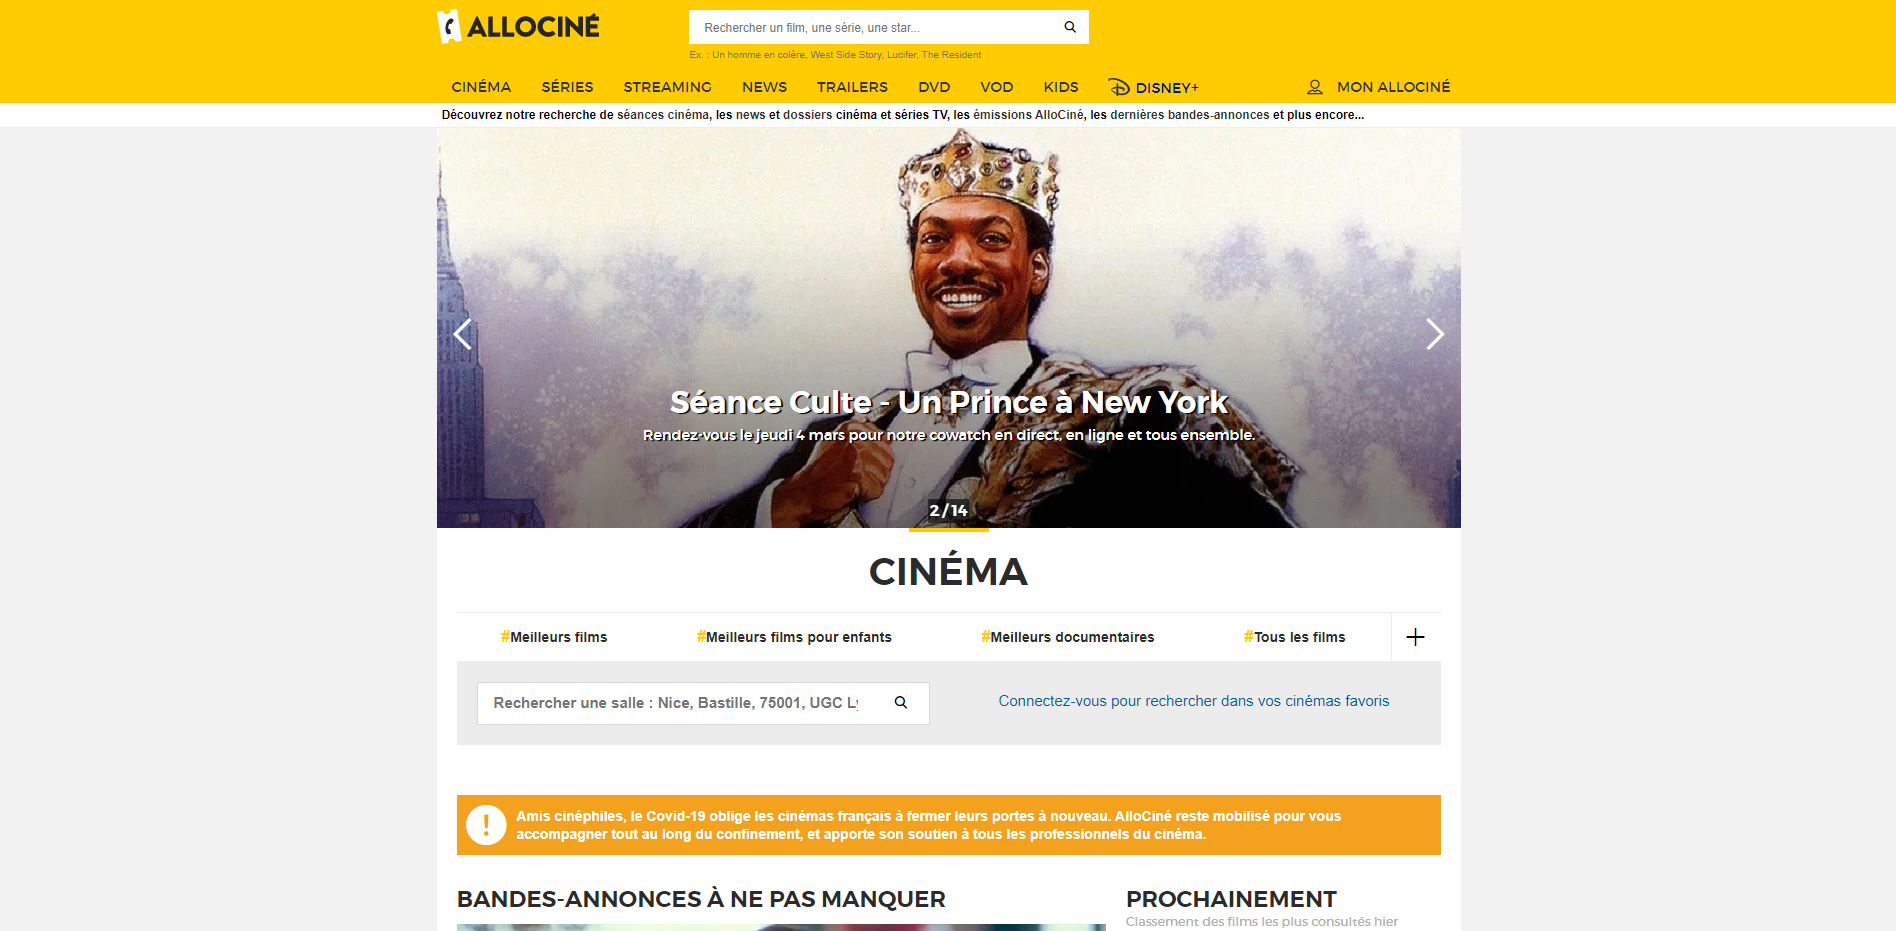
Task: Open the STREAMING navigation item
Action: pos(667,87)
